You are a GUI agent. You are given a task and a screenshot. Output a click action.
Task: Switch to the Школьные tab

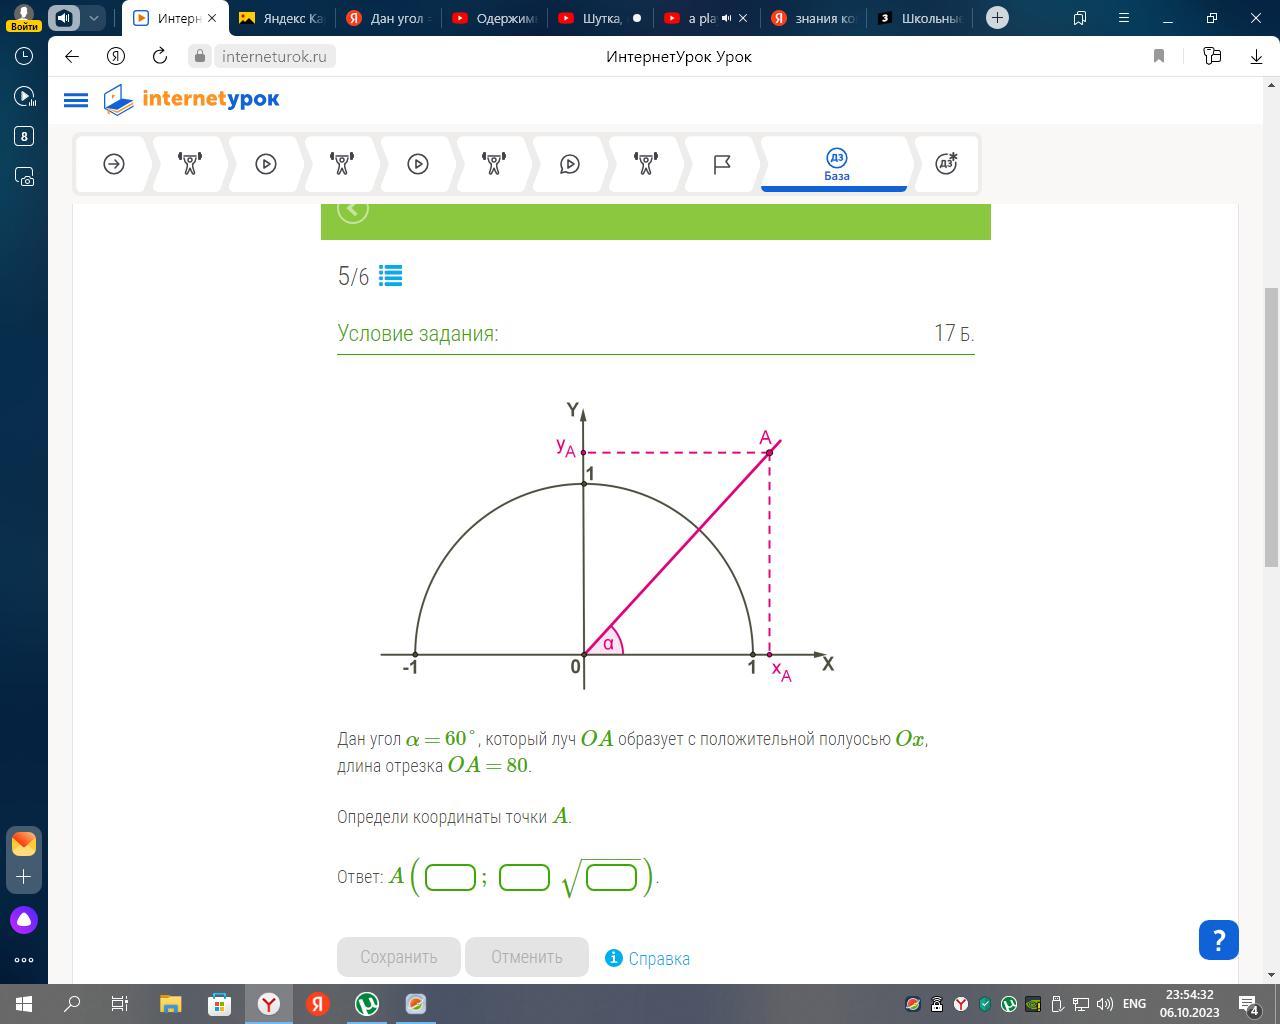919,18
